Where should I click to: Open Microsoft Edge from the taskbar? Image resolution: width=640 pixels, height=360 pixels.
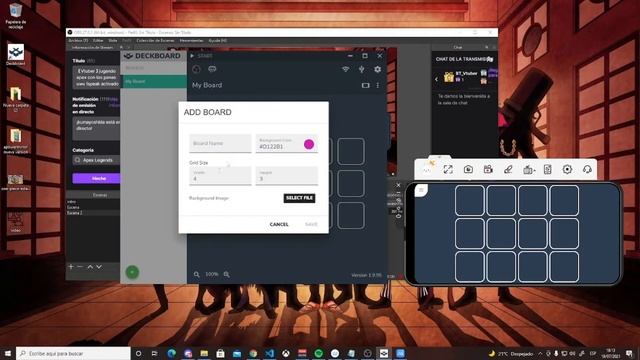point(171,353)
